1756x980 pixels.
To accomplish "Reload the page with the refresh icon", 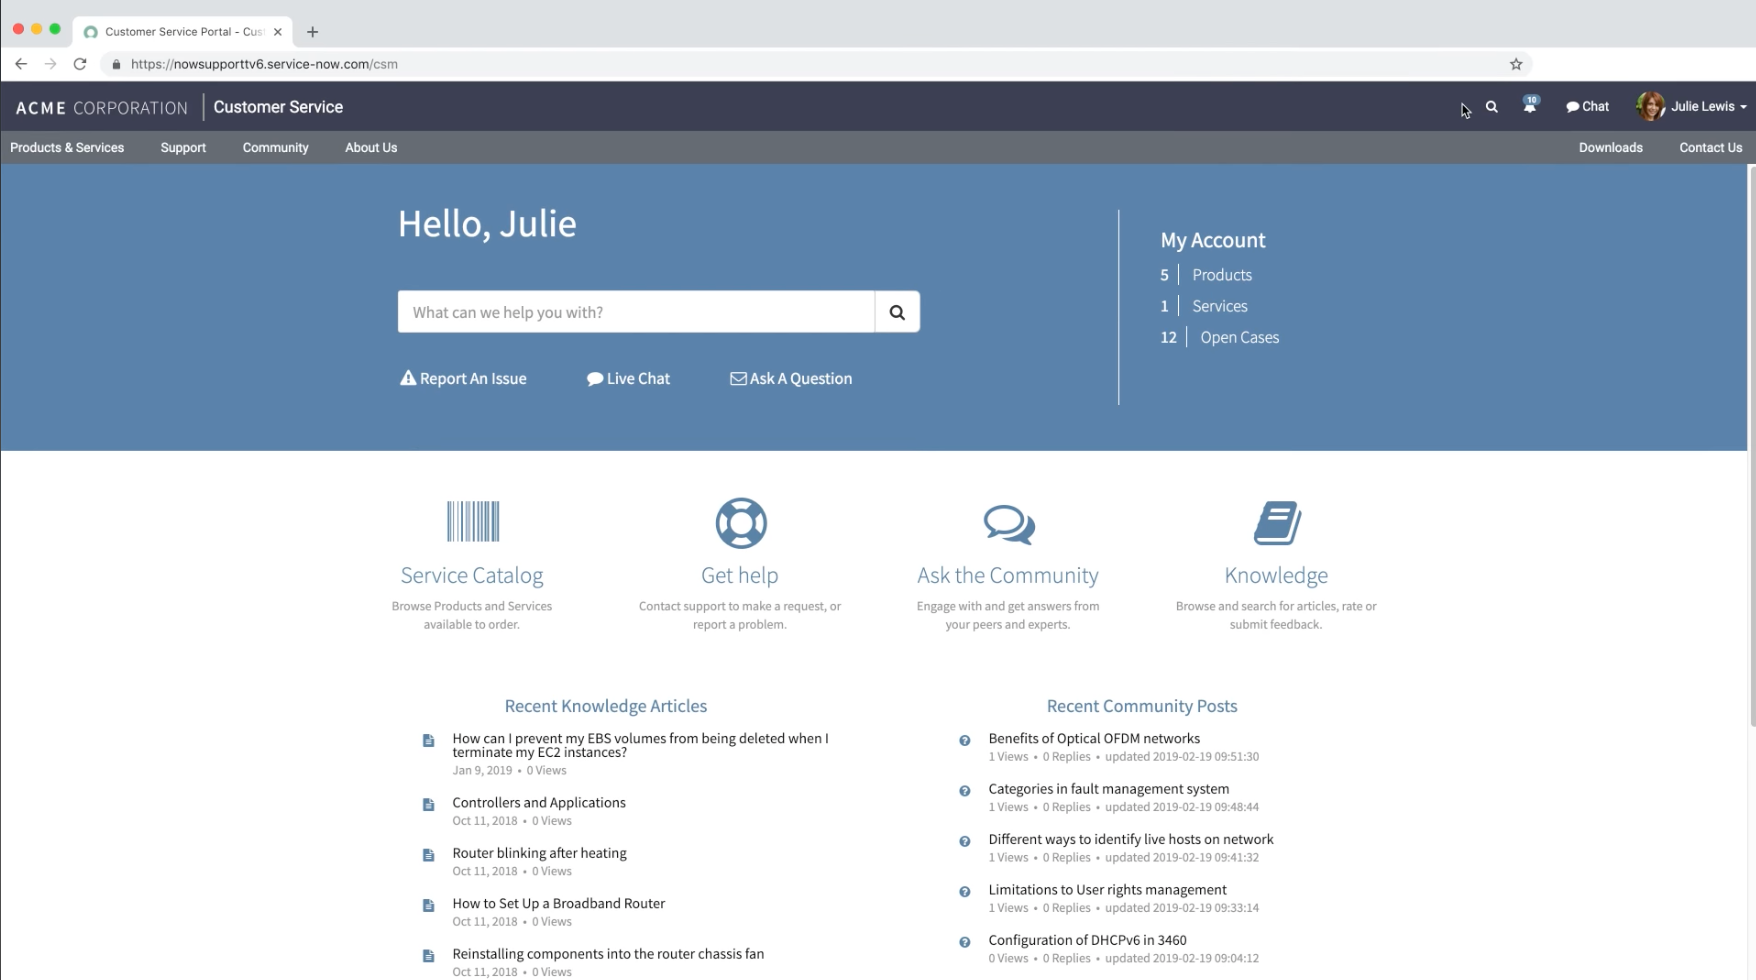I will click(x=80, y=64).
